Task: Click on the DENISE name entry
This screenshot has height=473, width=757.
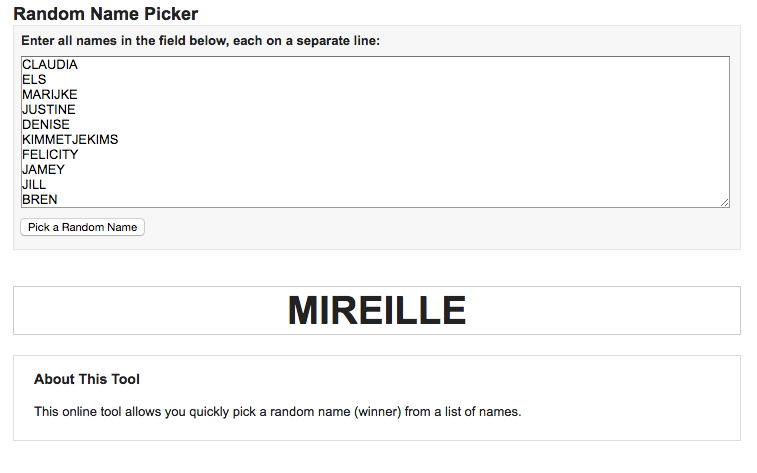Action: tap(46, 125)
